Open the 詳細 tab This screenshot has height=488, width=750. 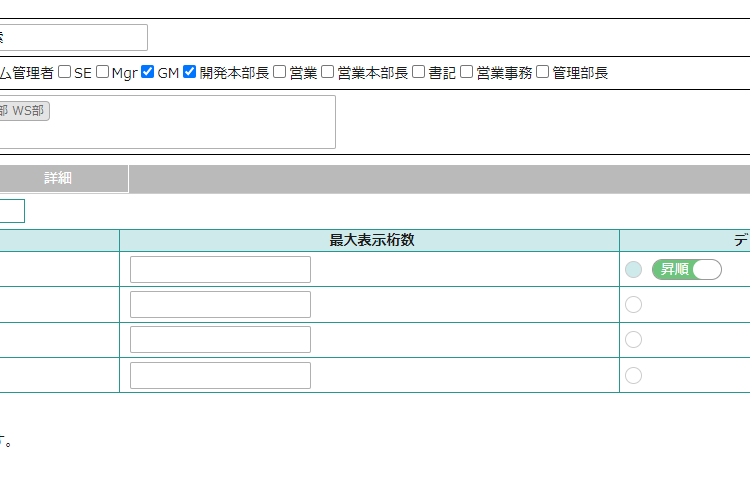tap(58, 179)
